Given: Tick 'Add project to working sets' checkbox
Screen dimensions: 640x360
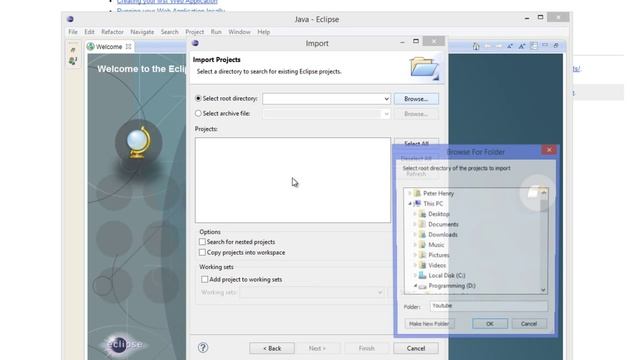Looking at the screenshot, I should [204, 279].
